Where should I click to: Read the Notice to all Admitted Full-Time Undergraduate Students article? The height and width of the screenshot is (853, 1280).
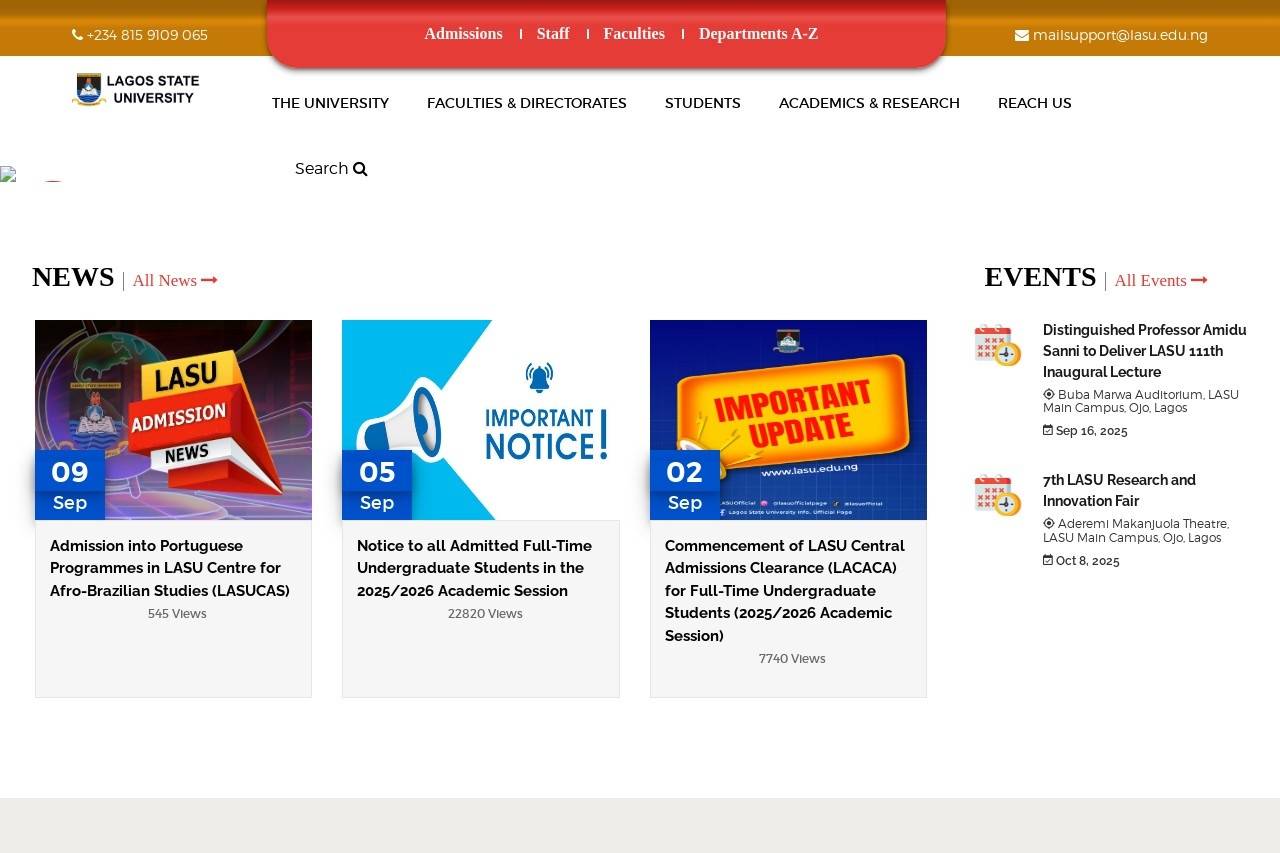[x=475, y=568]
